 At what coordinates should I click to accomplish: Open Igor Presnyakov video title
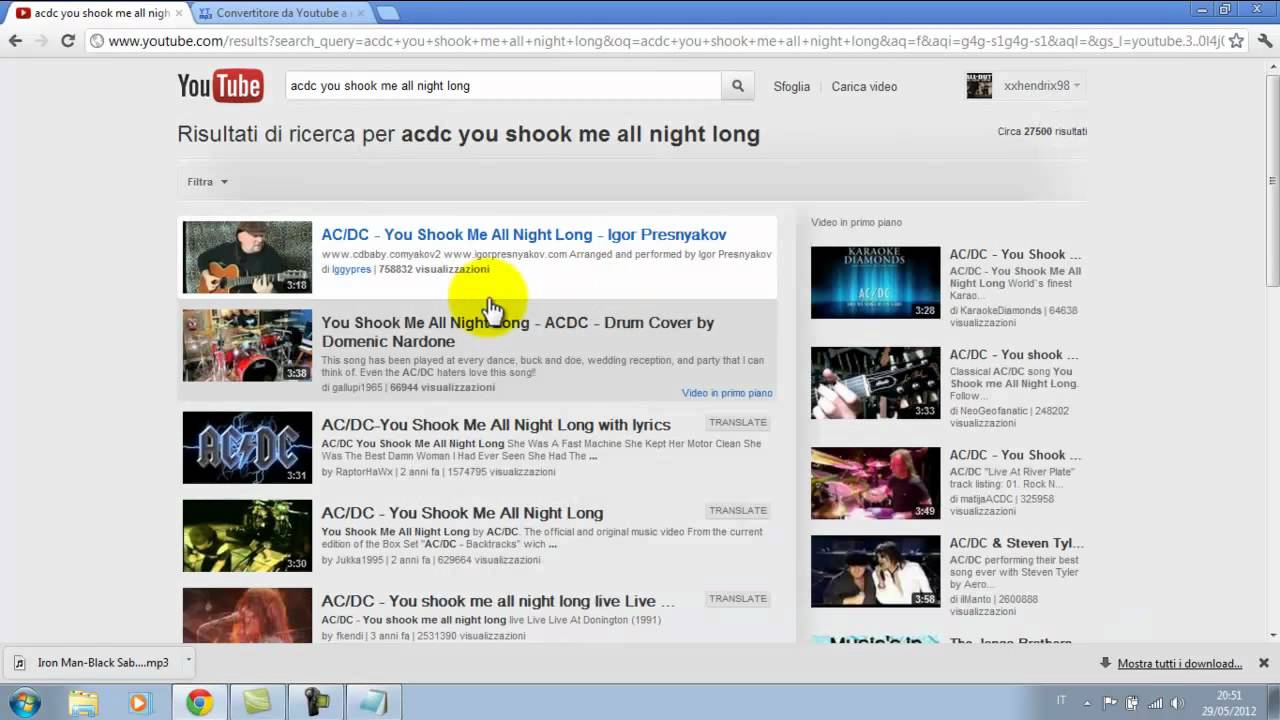click(x=524, y=234)
